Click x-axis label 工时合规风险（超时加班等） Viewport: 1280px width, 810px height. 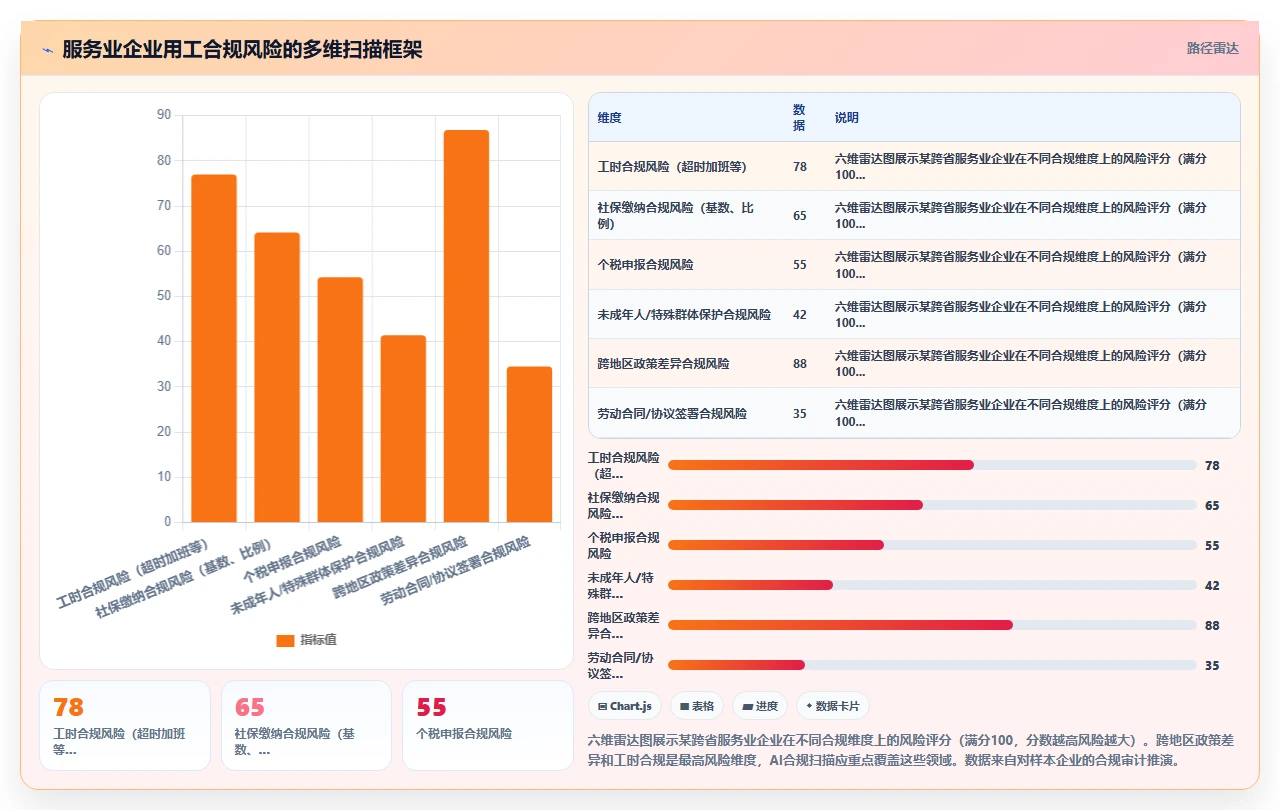coord(133,575)
